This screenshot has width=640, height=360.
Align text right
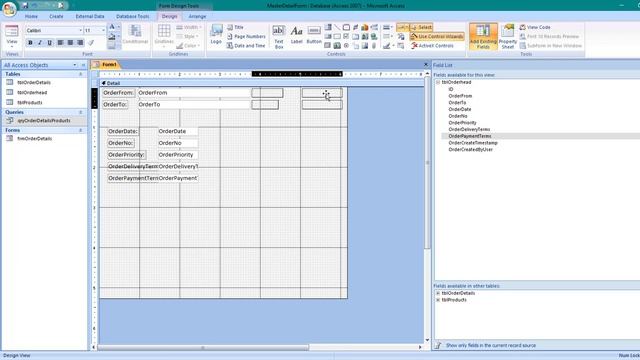coord(80,42)
